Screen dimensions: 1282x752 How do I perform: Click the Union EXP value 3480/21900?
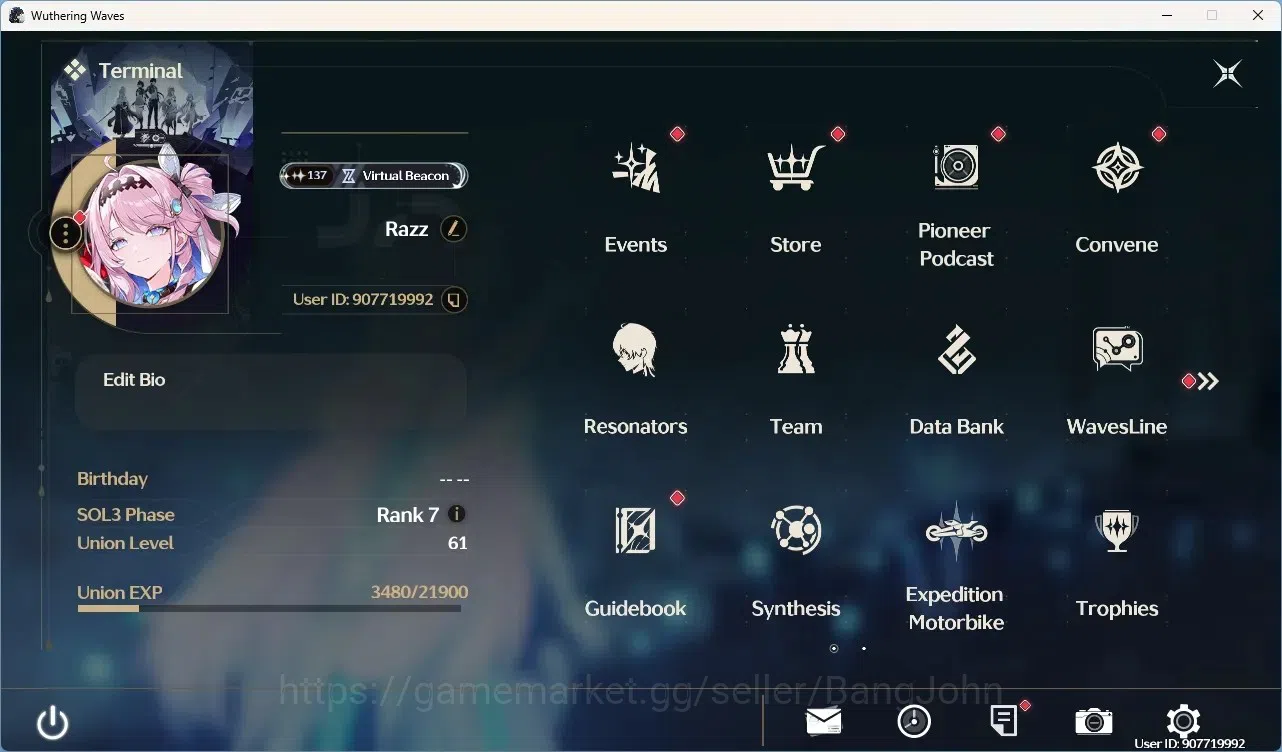point(419,592)
